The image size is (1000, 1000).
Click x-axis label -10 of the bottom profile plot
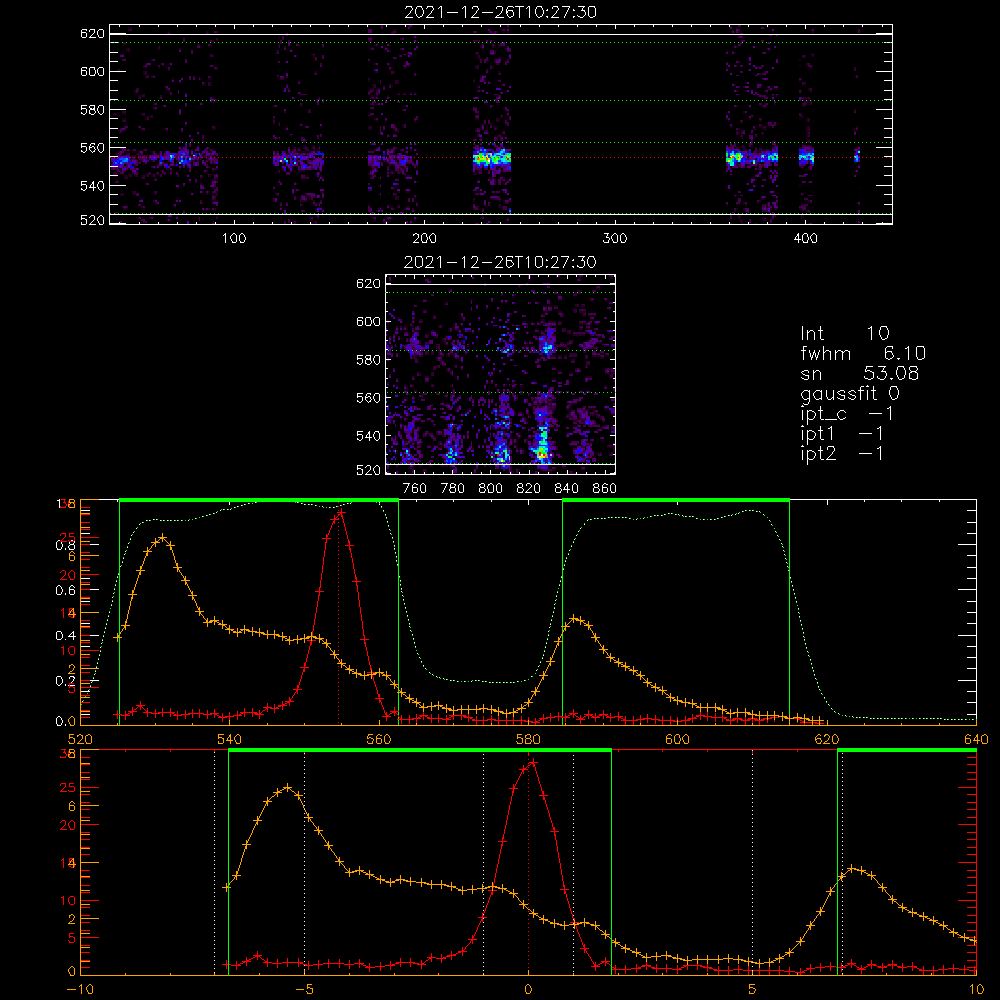point(80,990)
